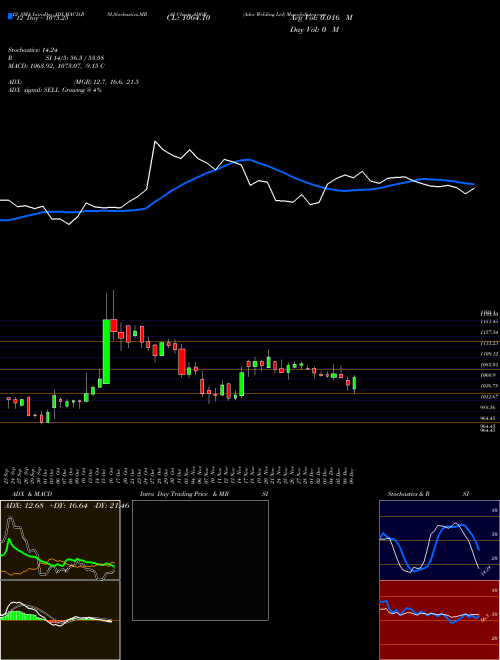The height and width of the screenshot is (660, 500).
Task: Click the '+DY: 16.64' value in ADX panel
Action: coord(69,505)
